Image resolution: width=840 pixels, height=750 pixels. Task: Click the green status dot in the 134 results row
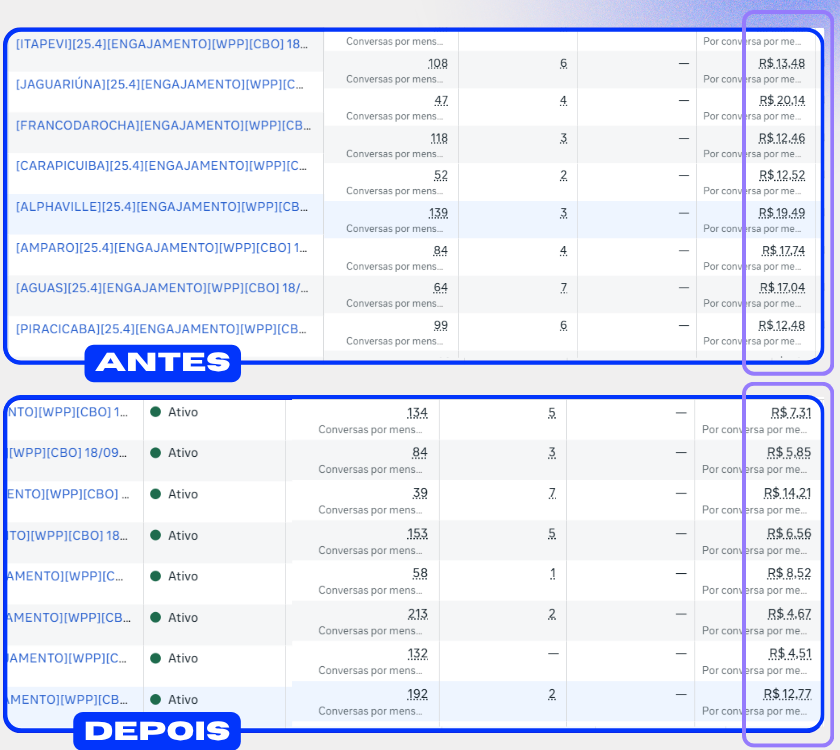pos(155,412)
